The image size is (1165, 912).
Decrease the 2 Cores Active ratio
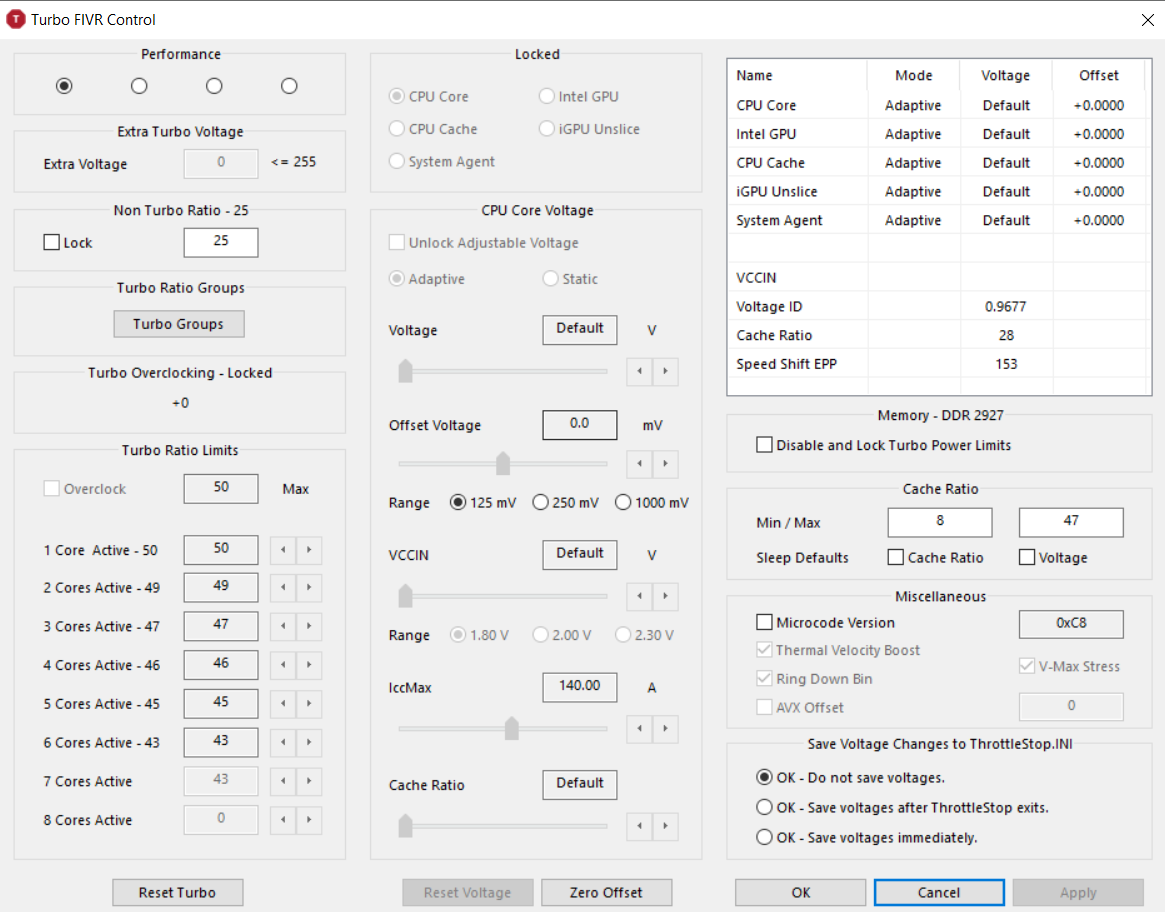(x=283, y=587)
